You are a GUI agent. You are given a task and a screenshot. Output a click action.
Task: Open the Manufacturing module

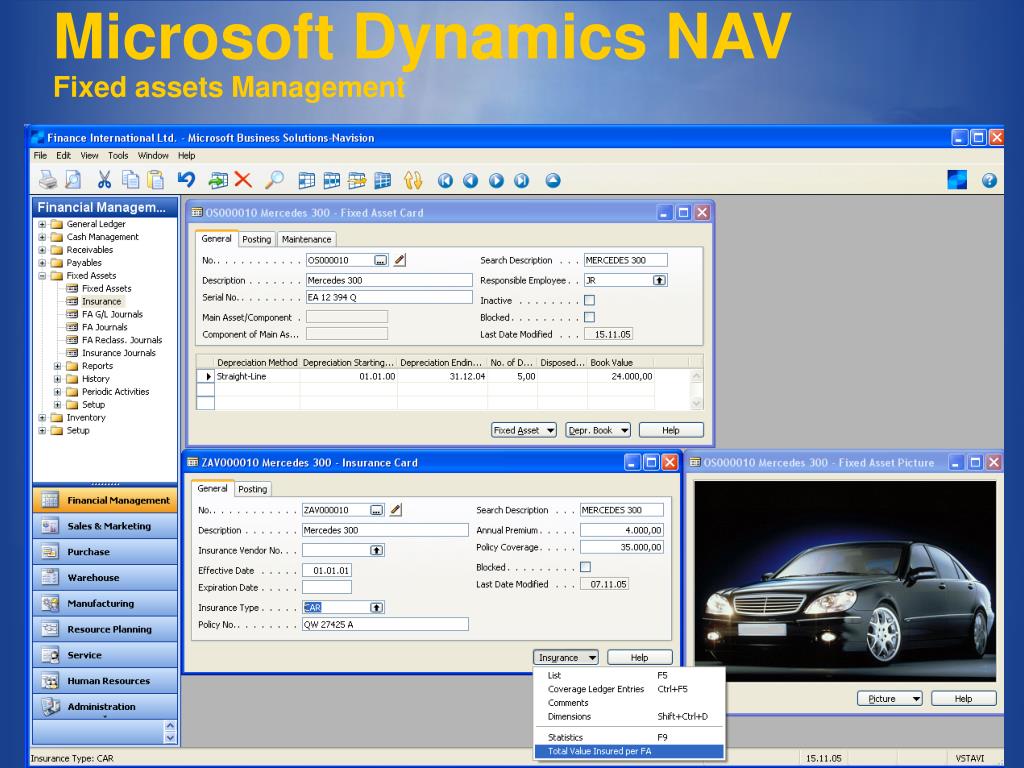click(105, 603)
